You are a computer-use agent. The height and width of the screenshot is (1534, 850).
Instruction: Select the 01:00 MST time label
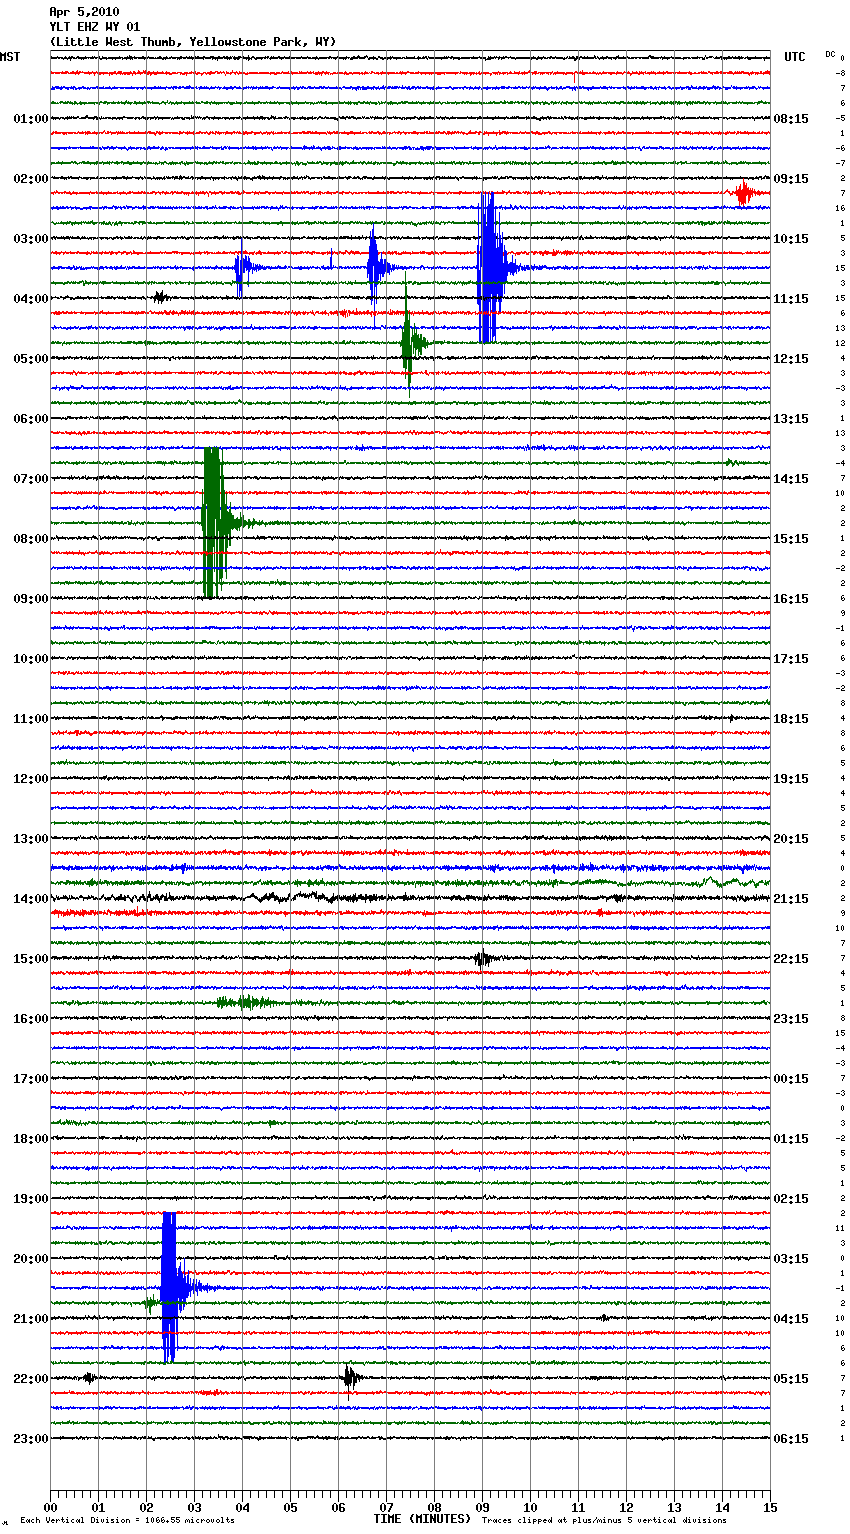[31, 119]
